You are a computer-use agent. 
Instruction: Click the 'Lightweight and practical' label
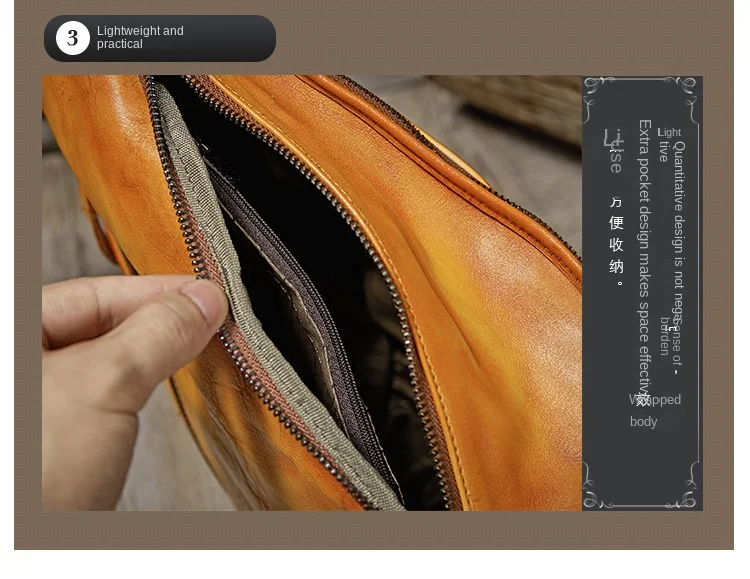click(140, 37)
